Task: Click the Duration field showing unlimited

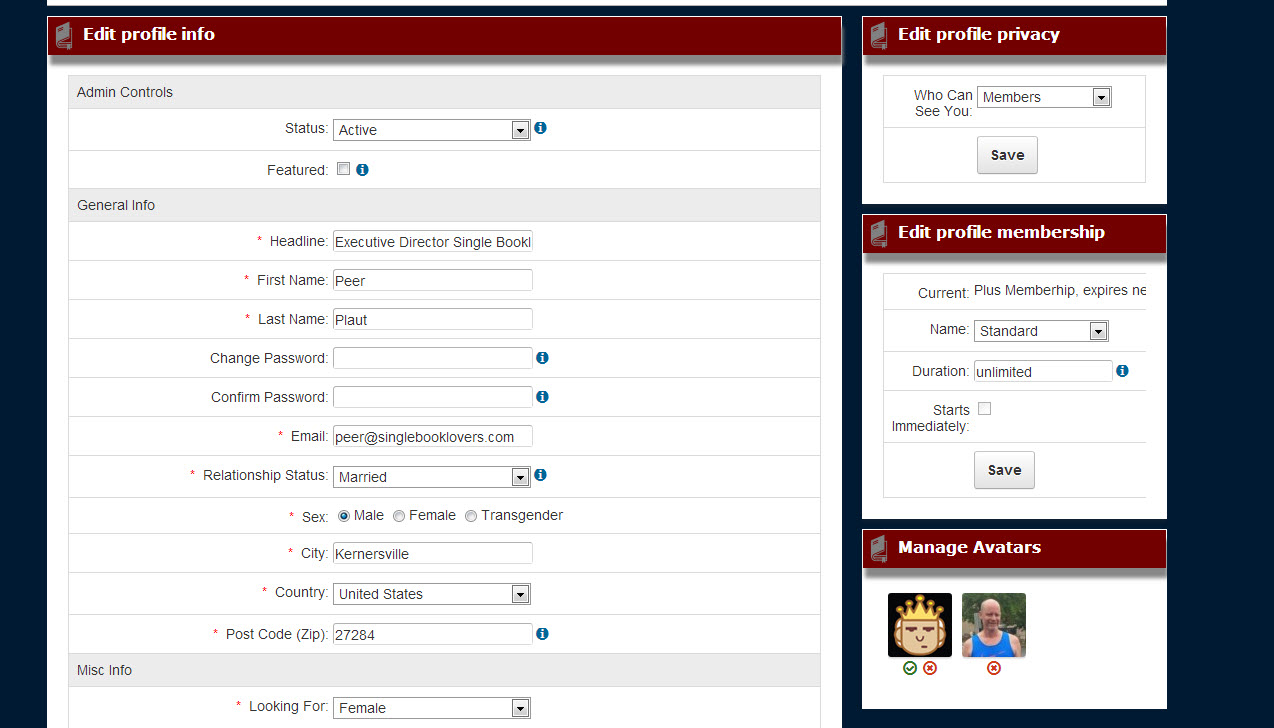Action: coord(1043,371)
